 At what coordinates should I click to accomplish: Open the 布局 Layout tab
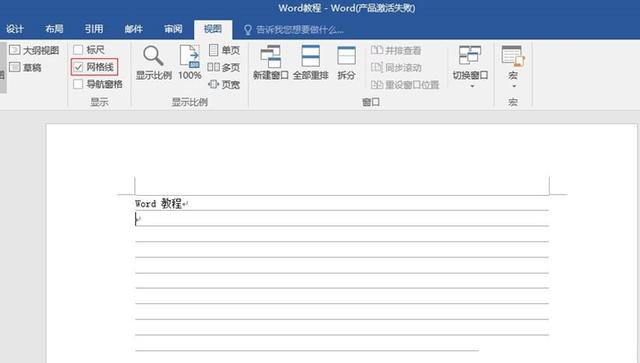point(54,29)
